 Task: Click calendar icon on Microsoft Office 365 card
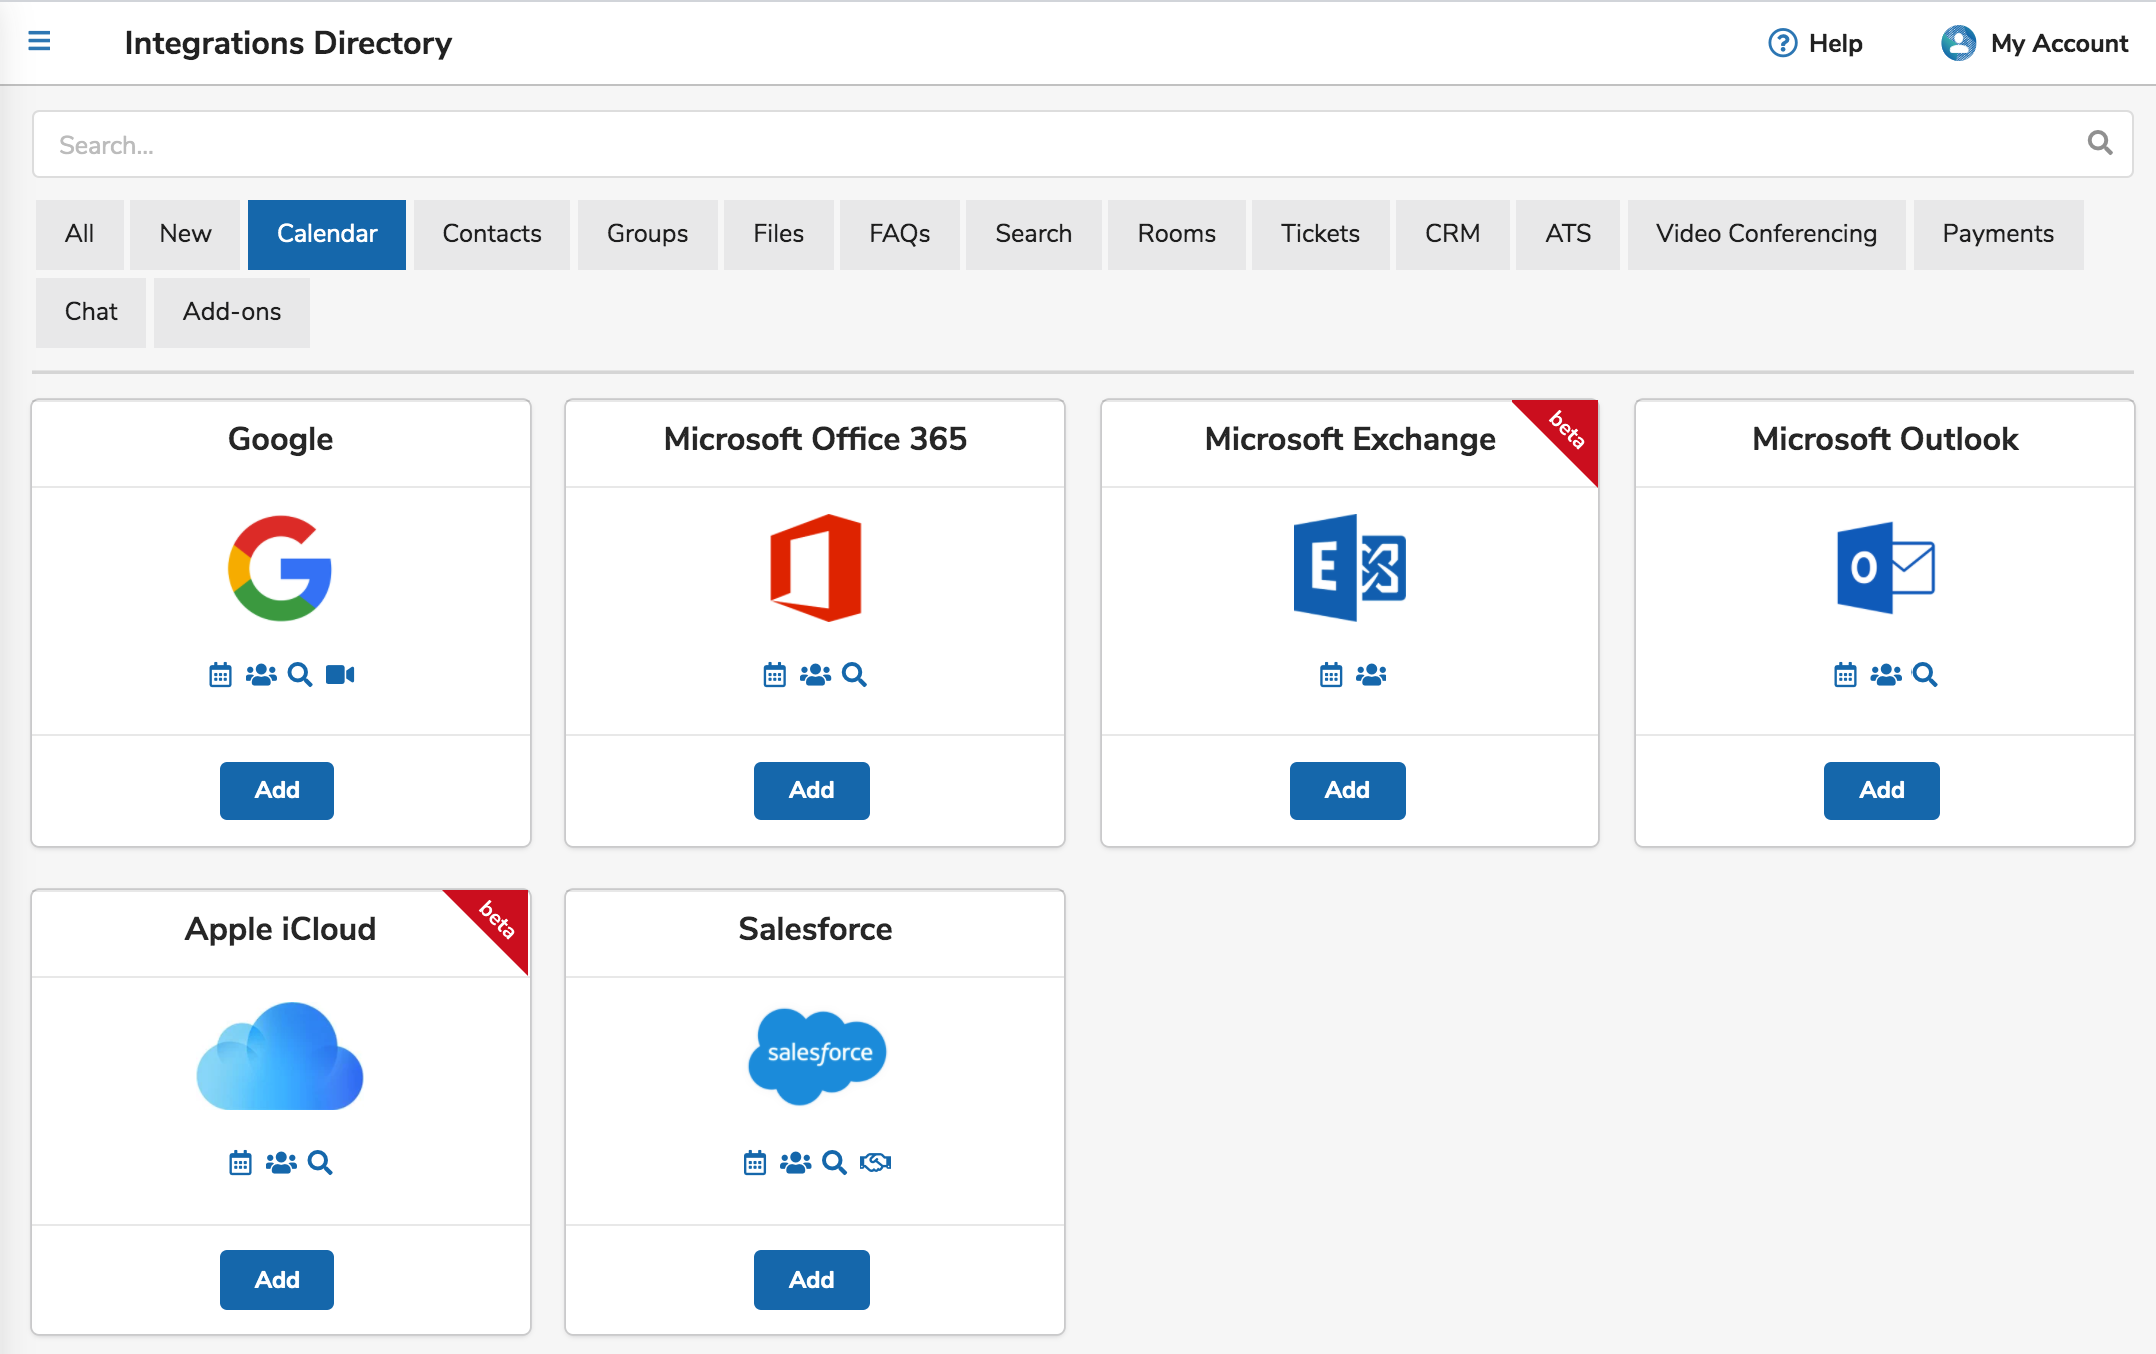(x=774, y=675)
